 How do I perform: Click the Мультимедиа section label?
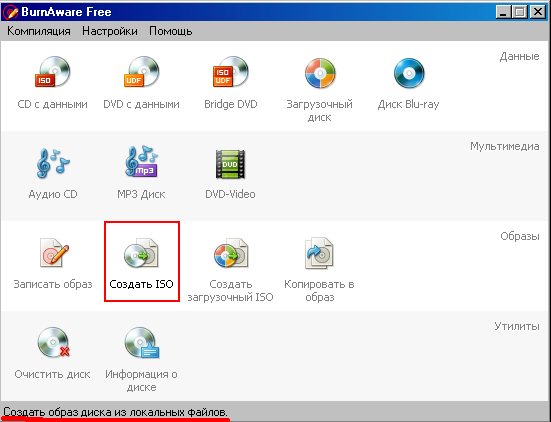click(505, 147)
